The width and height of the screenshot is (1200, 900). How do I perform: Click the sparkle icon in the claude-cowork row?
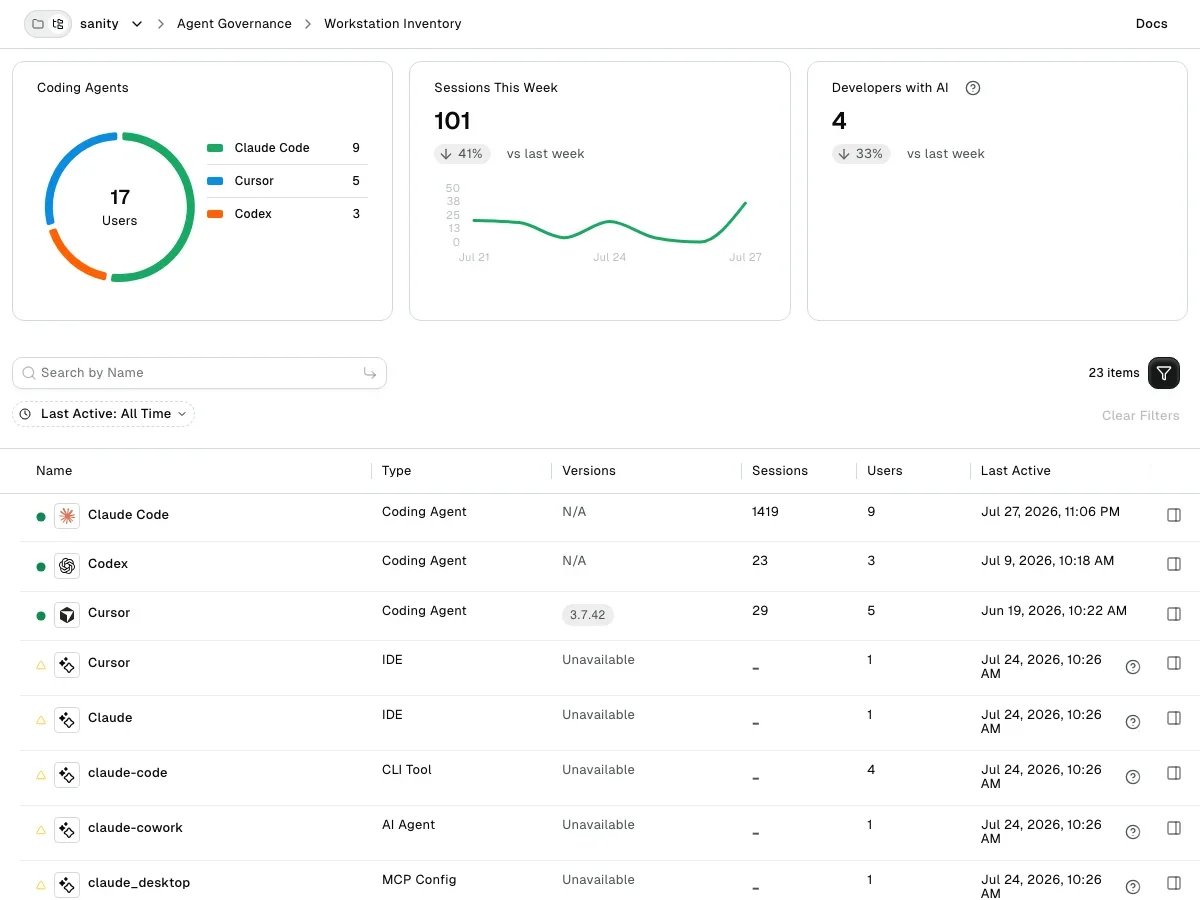tap(67, 829)
